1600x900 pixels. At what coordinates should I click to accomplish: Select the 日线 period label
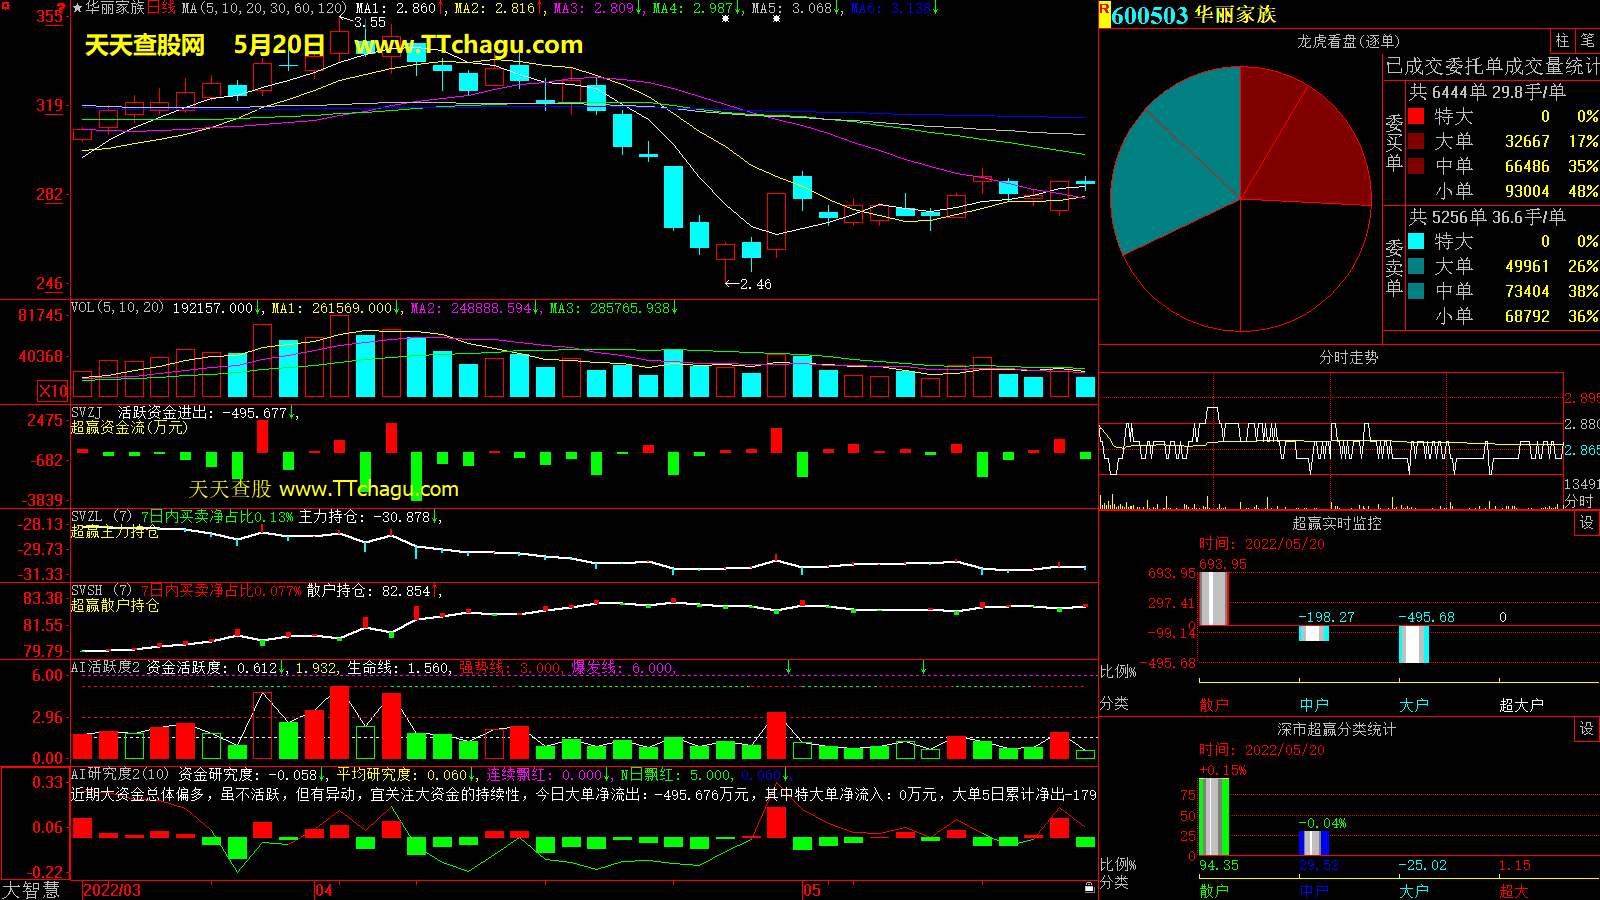tap(162, 8)
